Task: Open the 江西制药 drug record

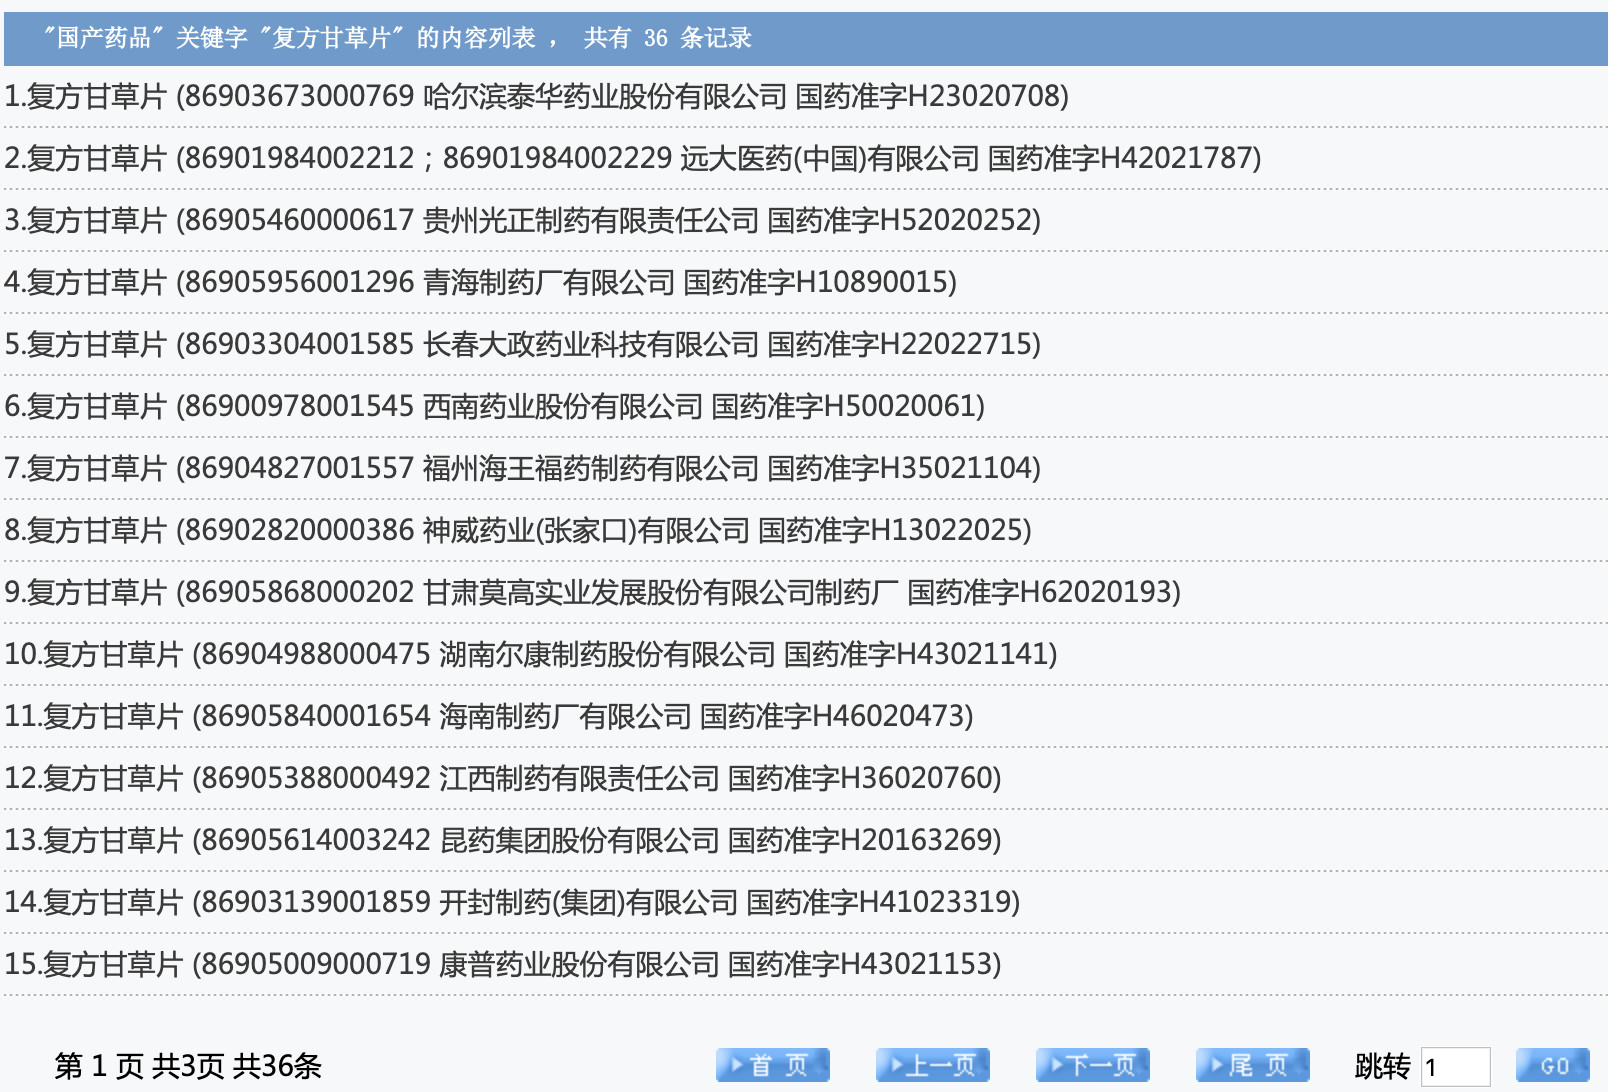Action: tap(502, 778)
